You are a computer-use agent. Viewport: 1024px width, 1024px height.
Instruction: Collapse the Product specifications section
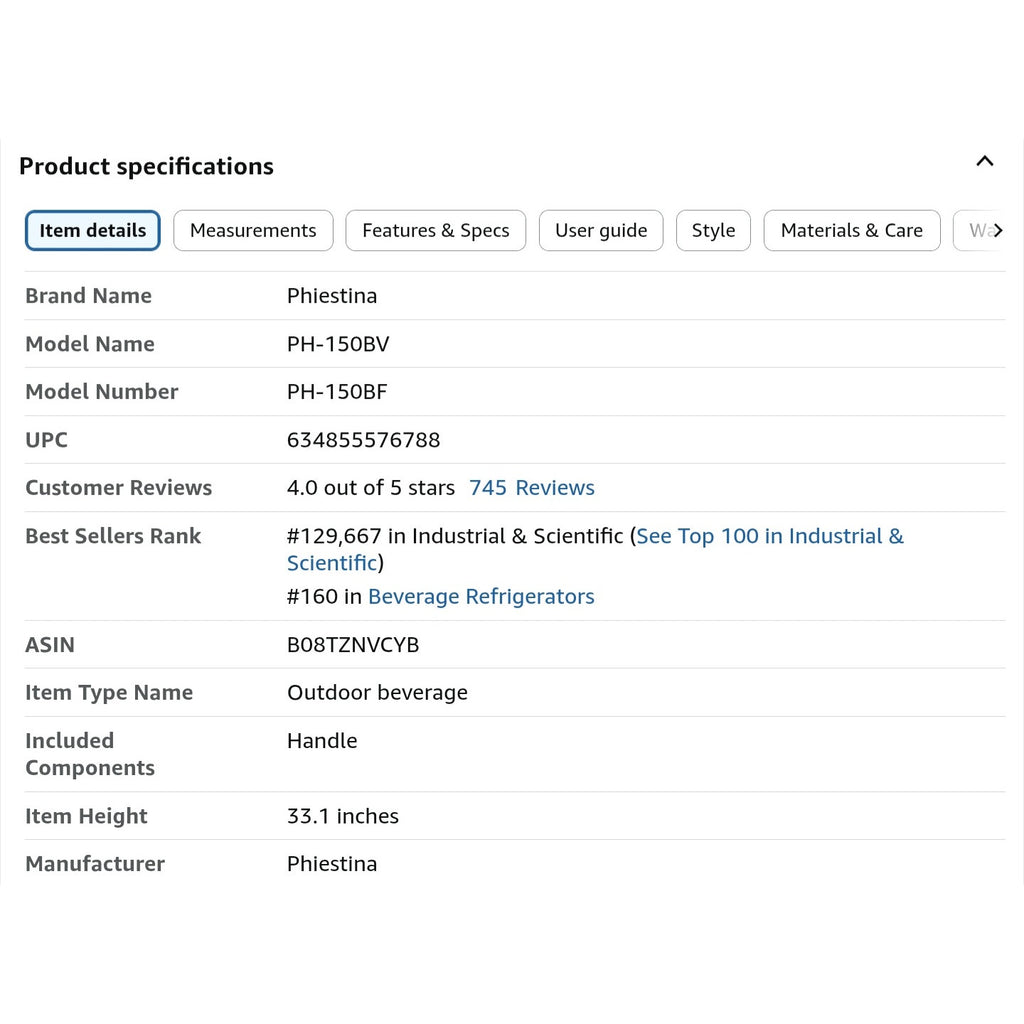coord(984,161)
